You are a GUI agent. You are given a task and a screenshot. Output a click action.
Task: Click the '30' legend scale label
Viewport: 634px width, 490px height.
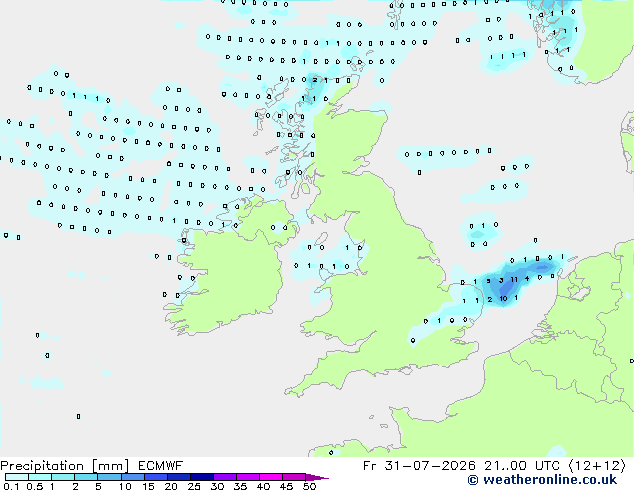pyautogui.click(x=217, y=486)
